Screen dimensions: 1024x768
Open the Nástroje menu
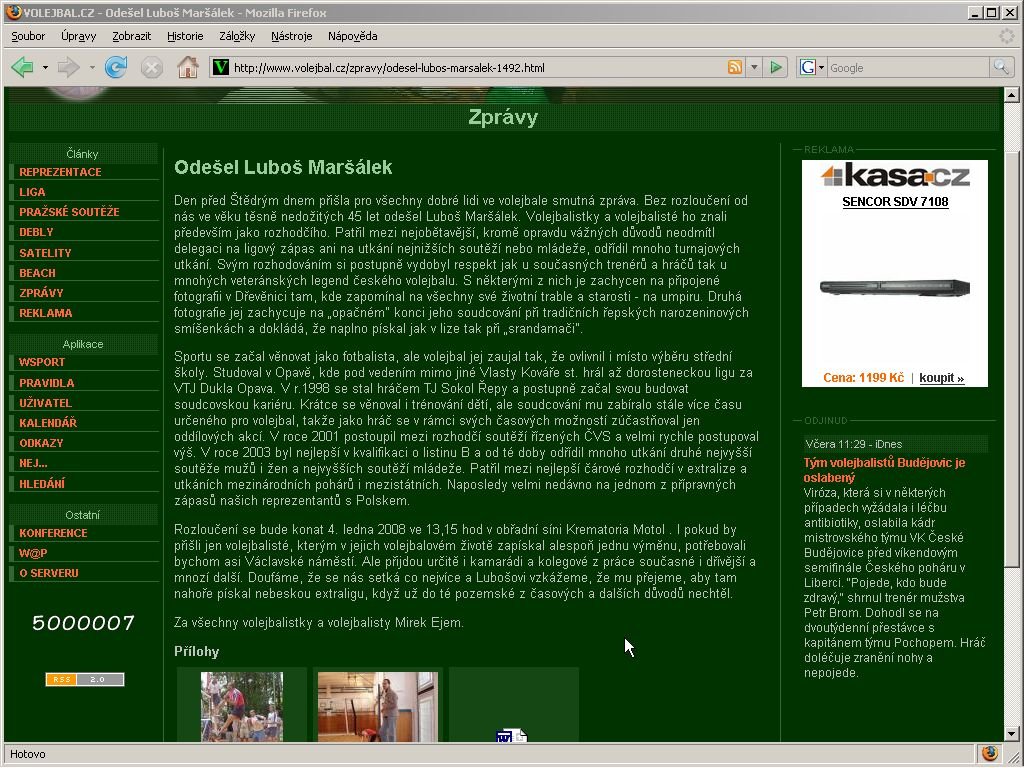(291, 36)
